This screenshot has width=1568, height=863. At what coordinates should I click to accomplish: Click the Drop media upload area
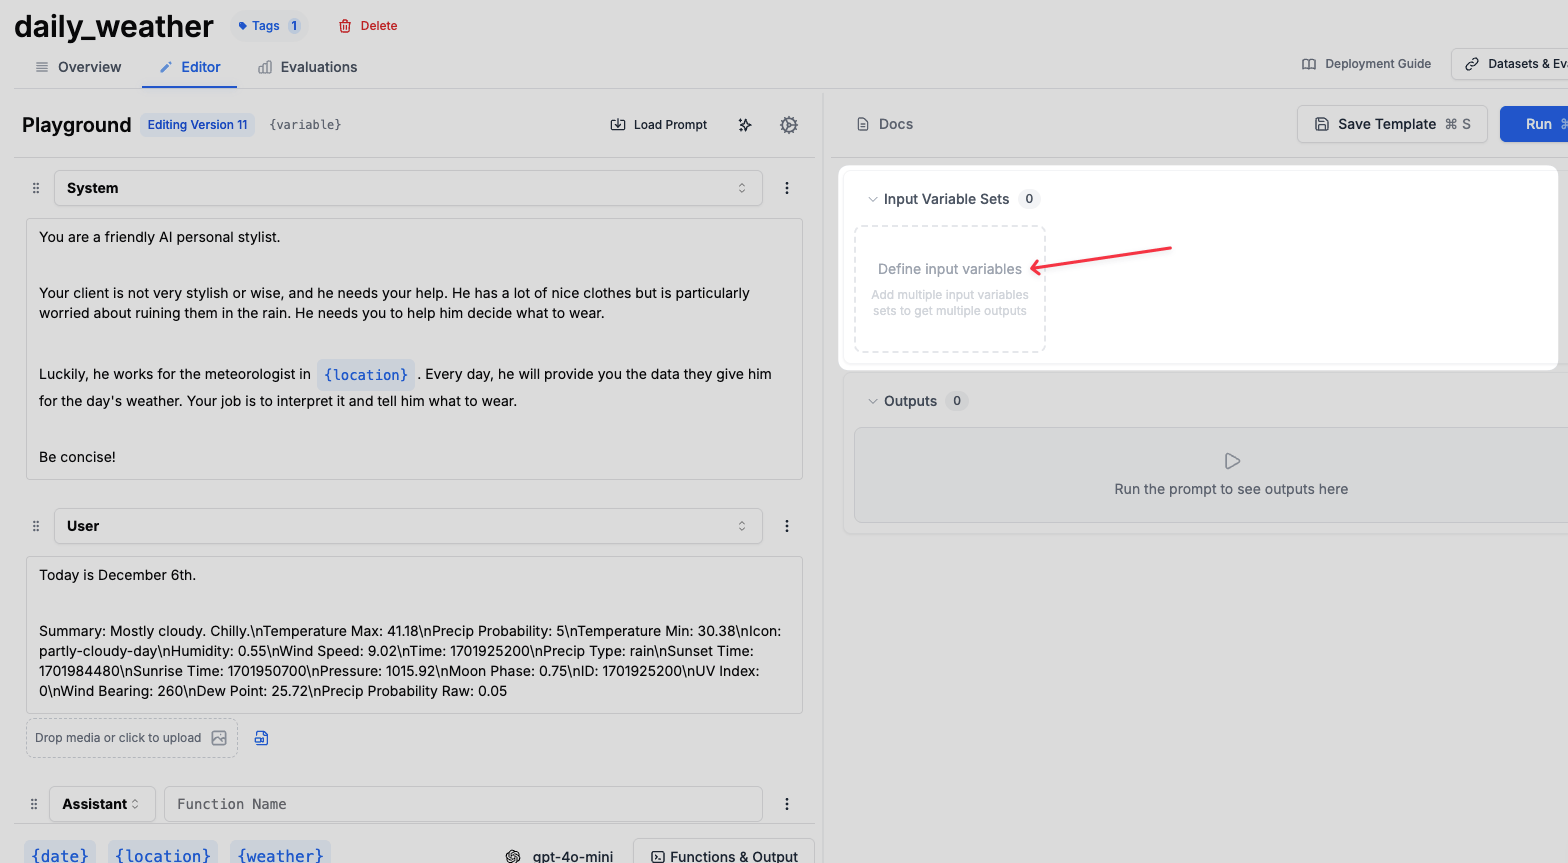(132, 738)
